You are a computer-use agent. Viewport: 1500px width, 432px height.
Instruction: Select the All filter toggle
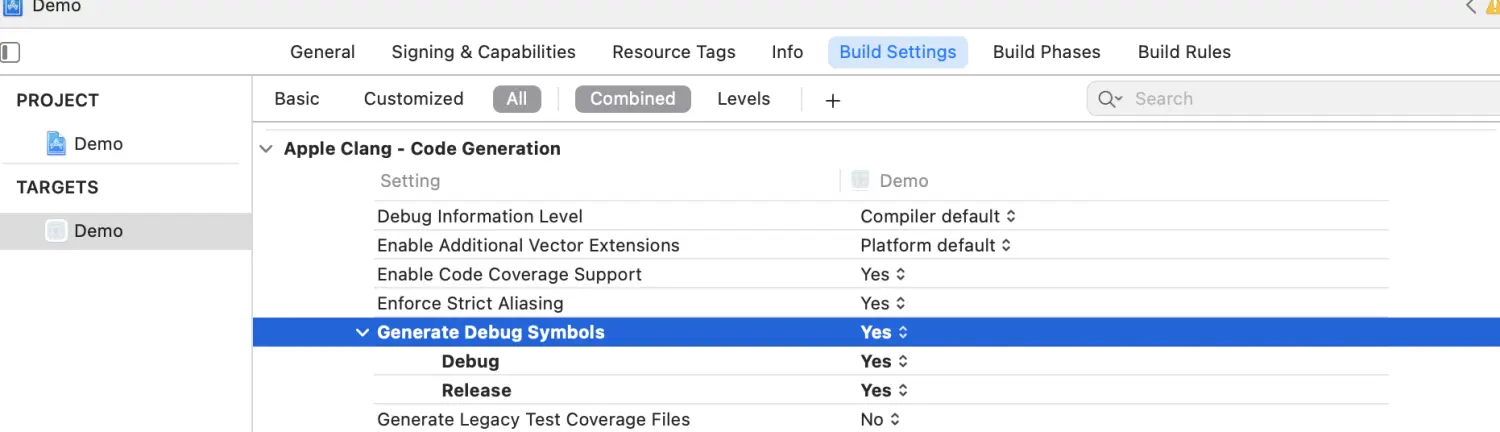click(x=516, y=99)
